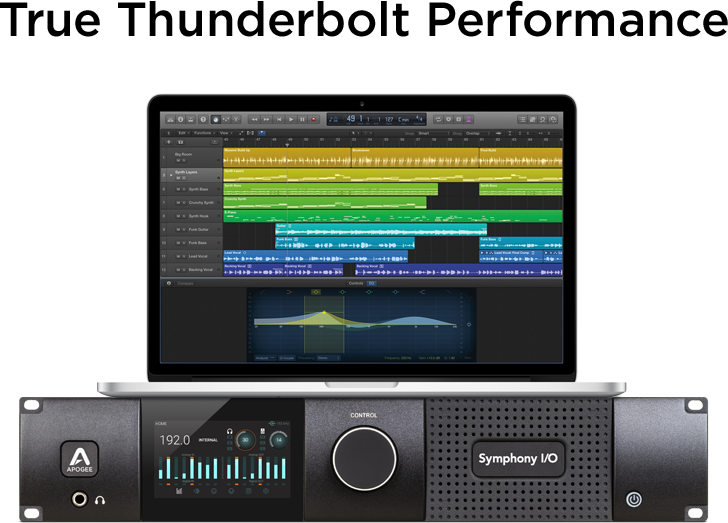Open the List Editors icon at top right
Viewport: 728px width, 523px height.
click(x=522, y=119)
